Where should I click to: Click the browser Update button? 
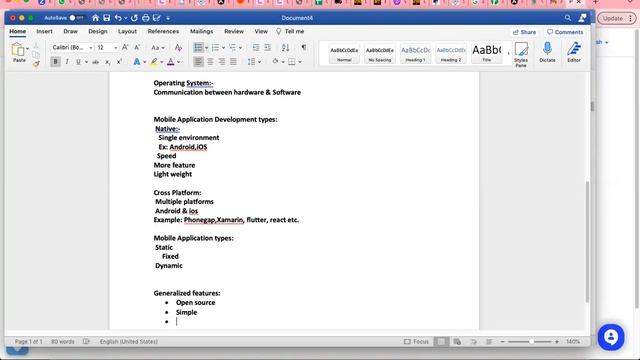point(616,18)
